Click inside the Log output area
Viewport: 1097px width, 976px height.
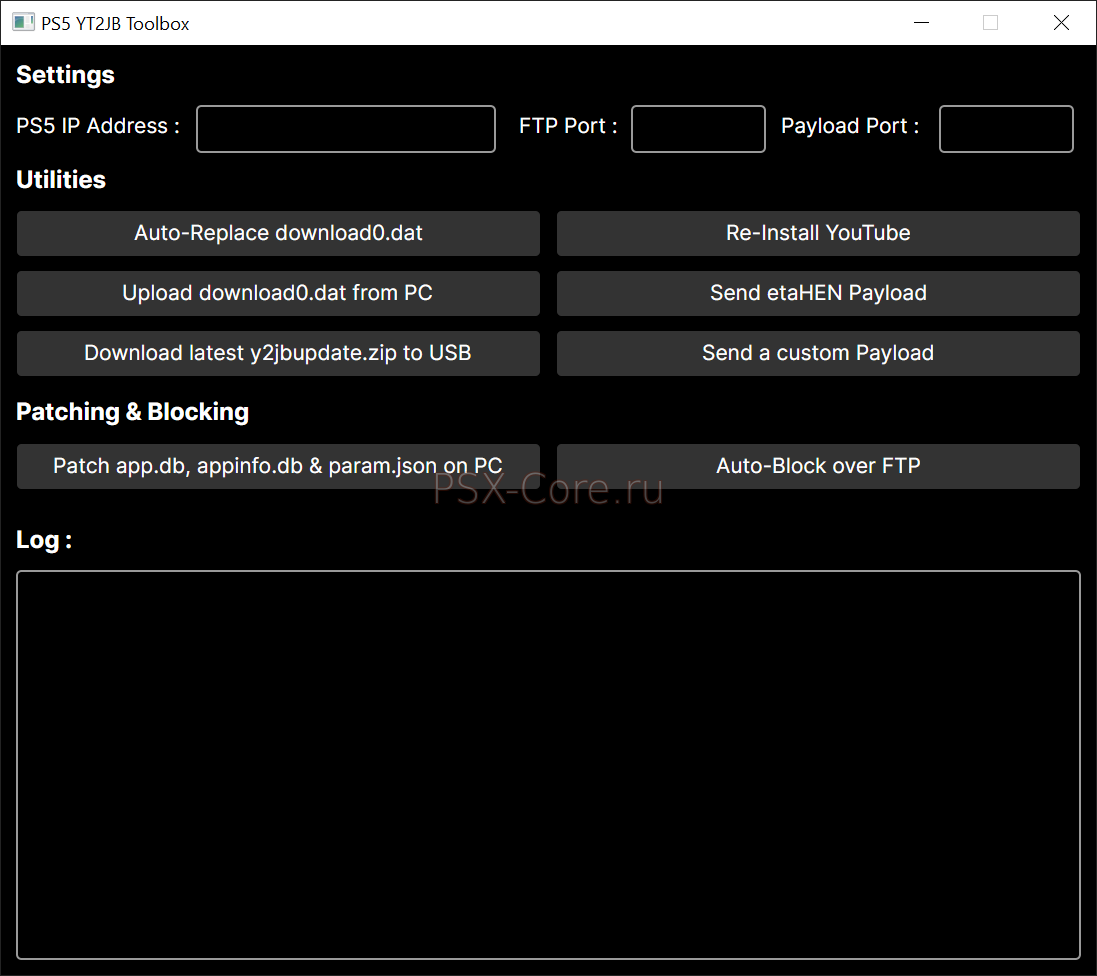point(548,765)
